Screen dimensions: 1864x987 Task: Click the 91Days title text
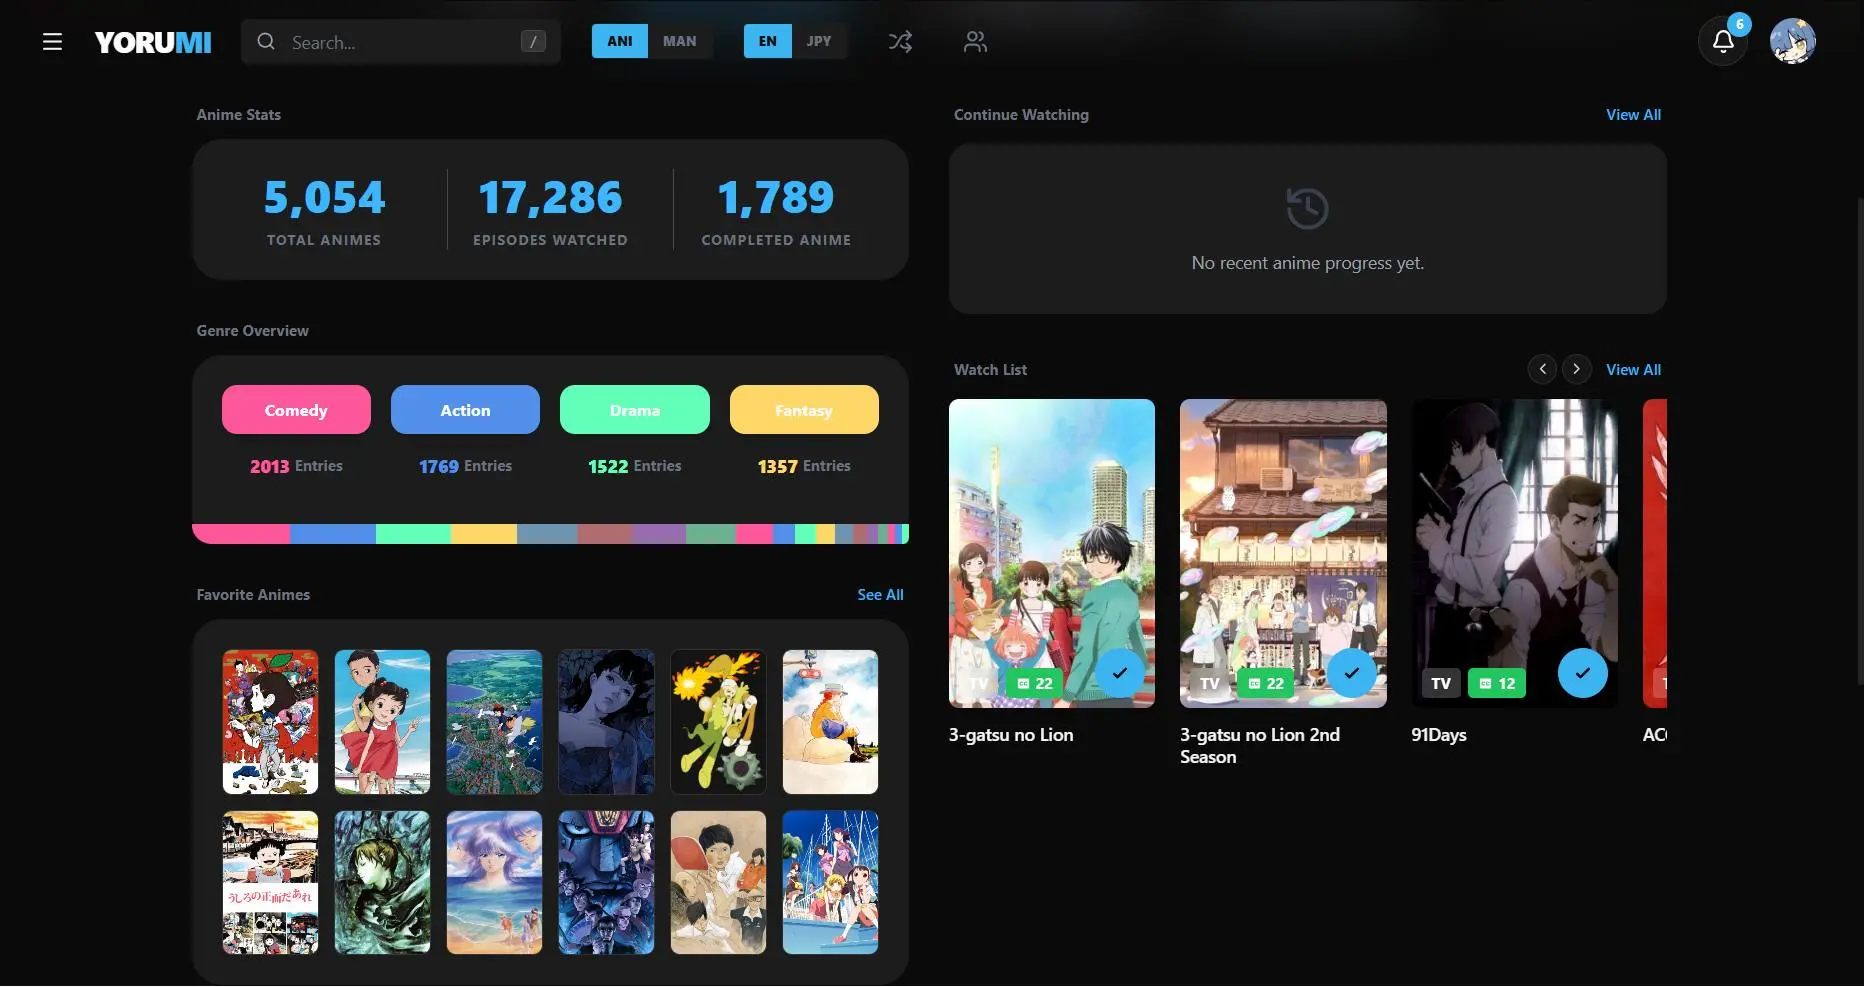point(1439,735)
